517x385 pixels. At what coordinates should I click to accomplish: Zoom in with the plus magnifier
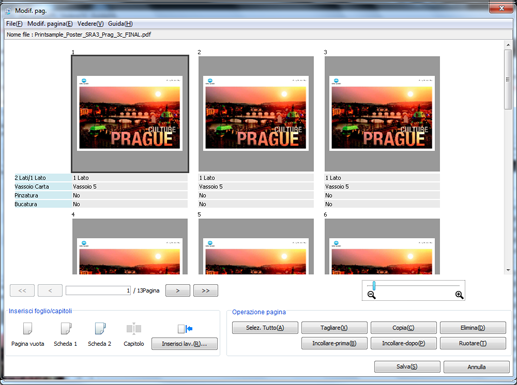pos(459,295)
